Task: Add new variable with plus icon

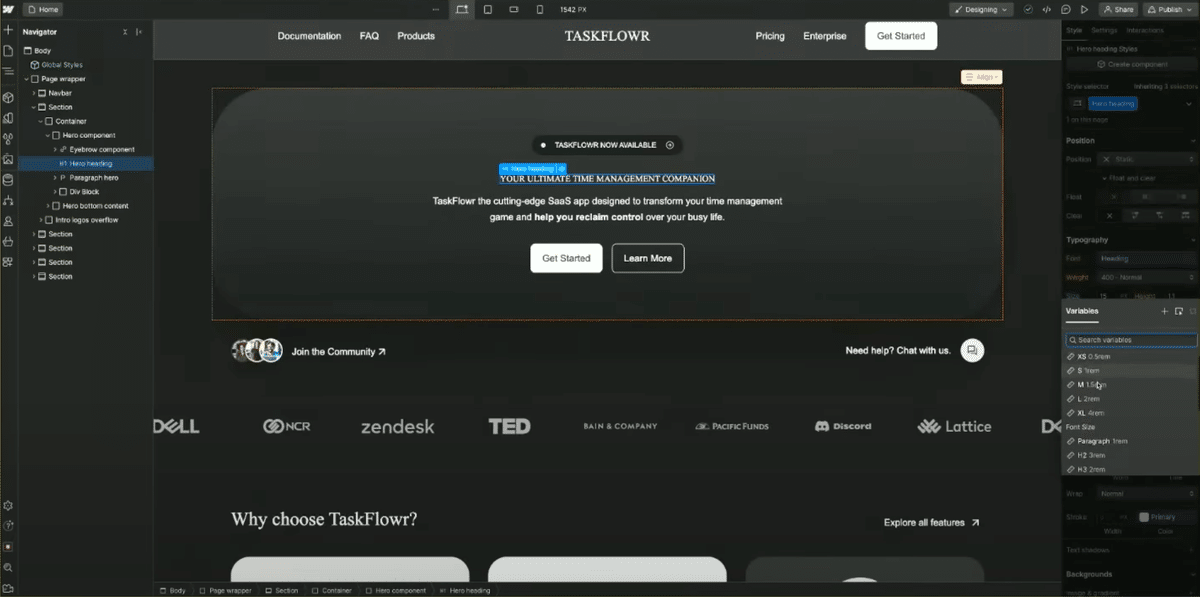Action: pyautogui.click(x=1164, y=311)
